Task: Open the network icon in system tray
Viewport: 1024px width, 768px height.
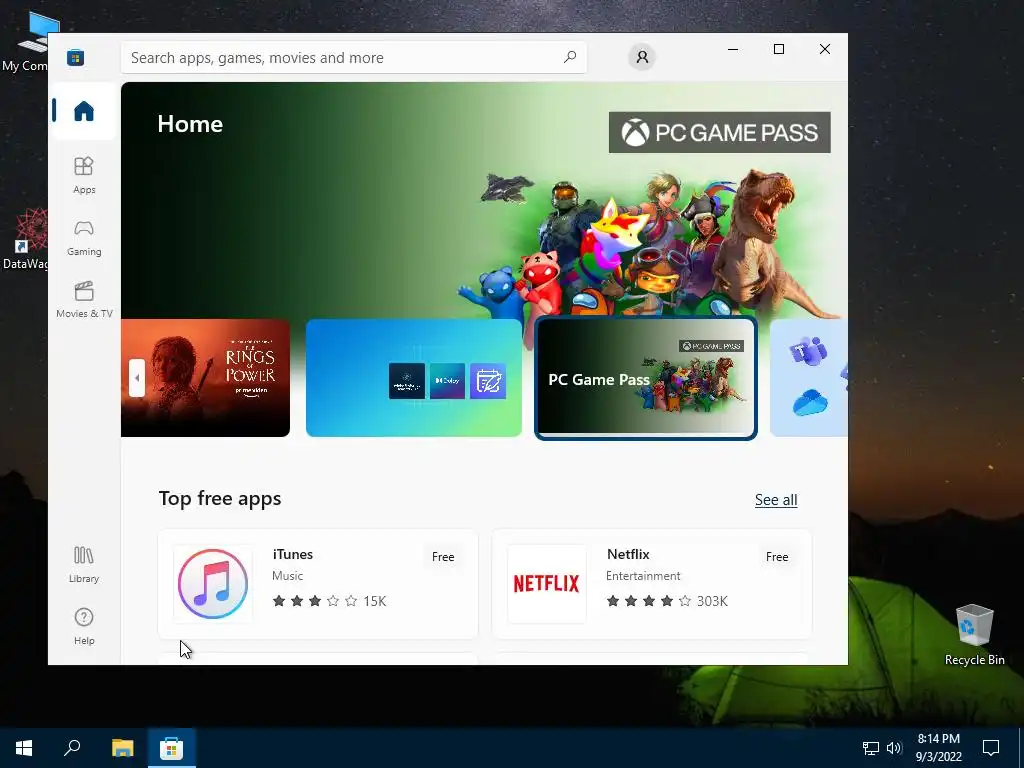Action: [871, 748]
